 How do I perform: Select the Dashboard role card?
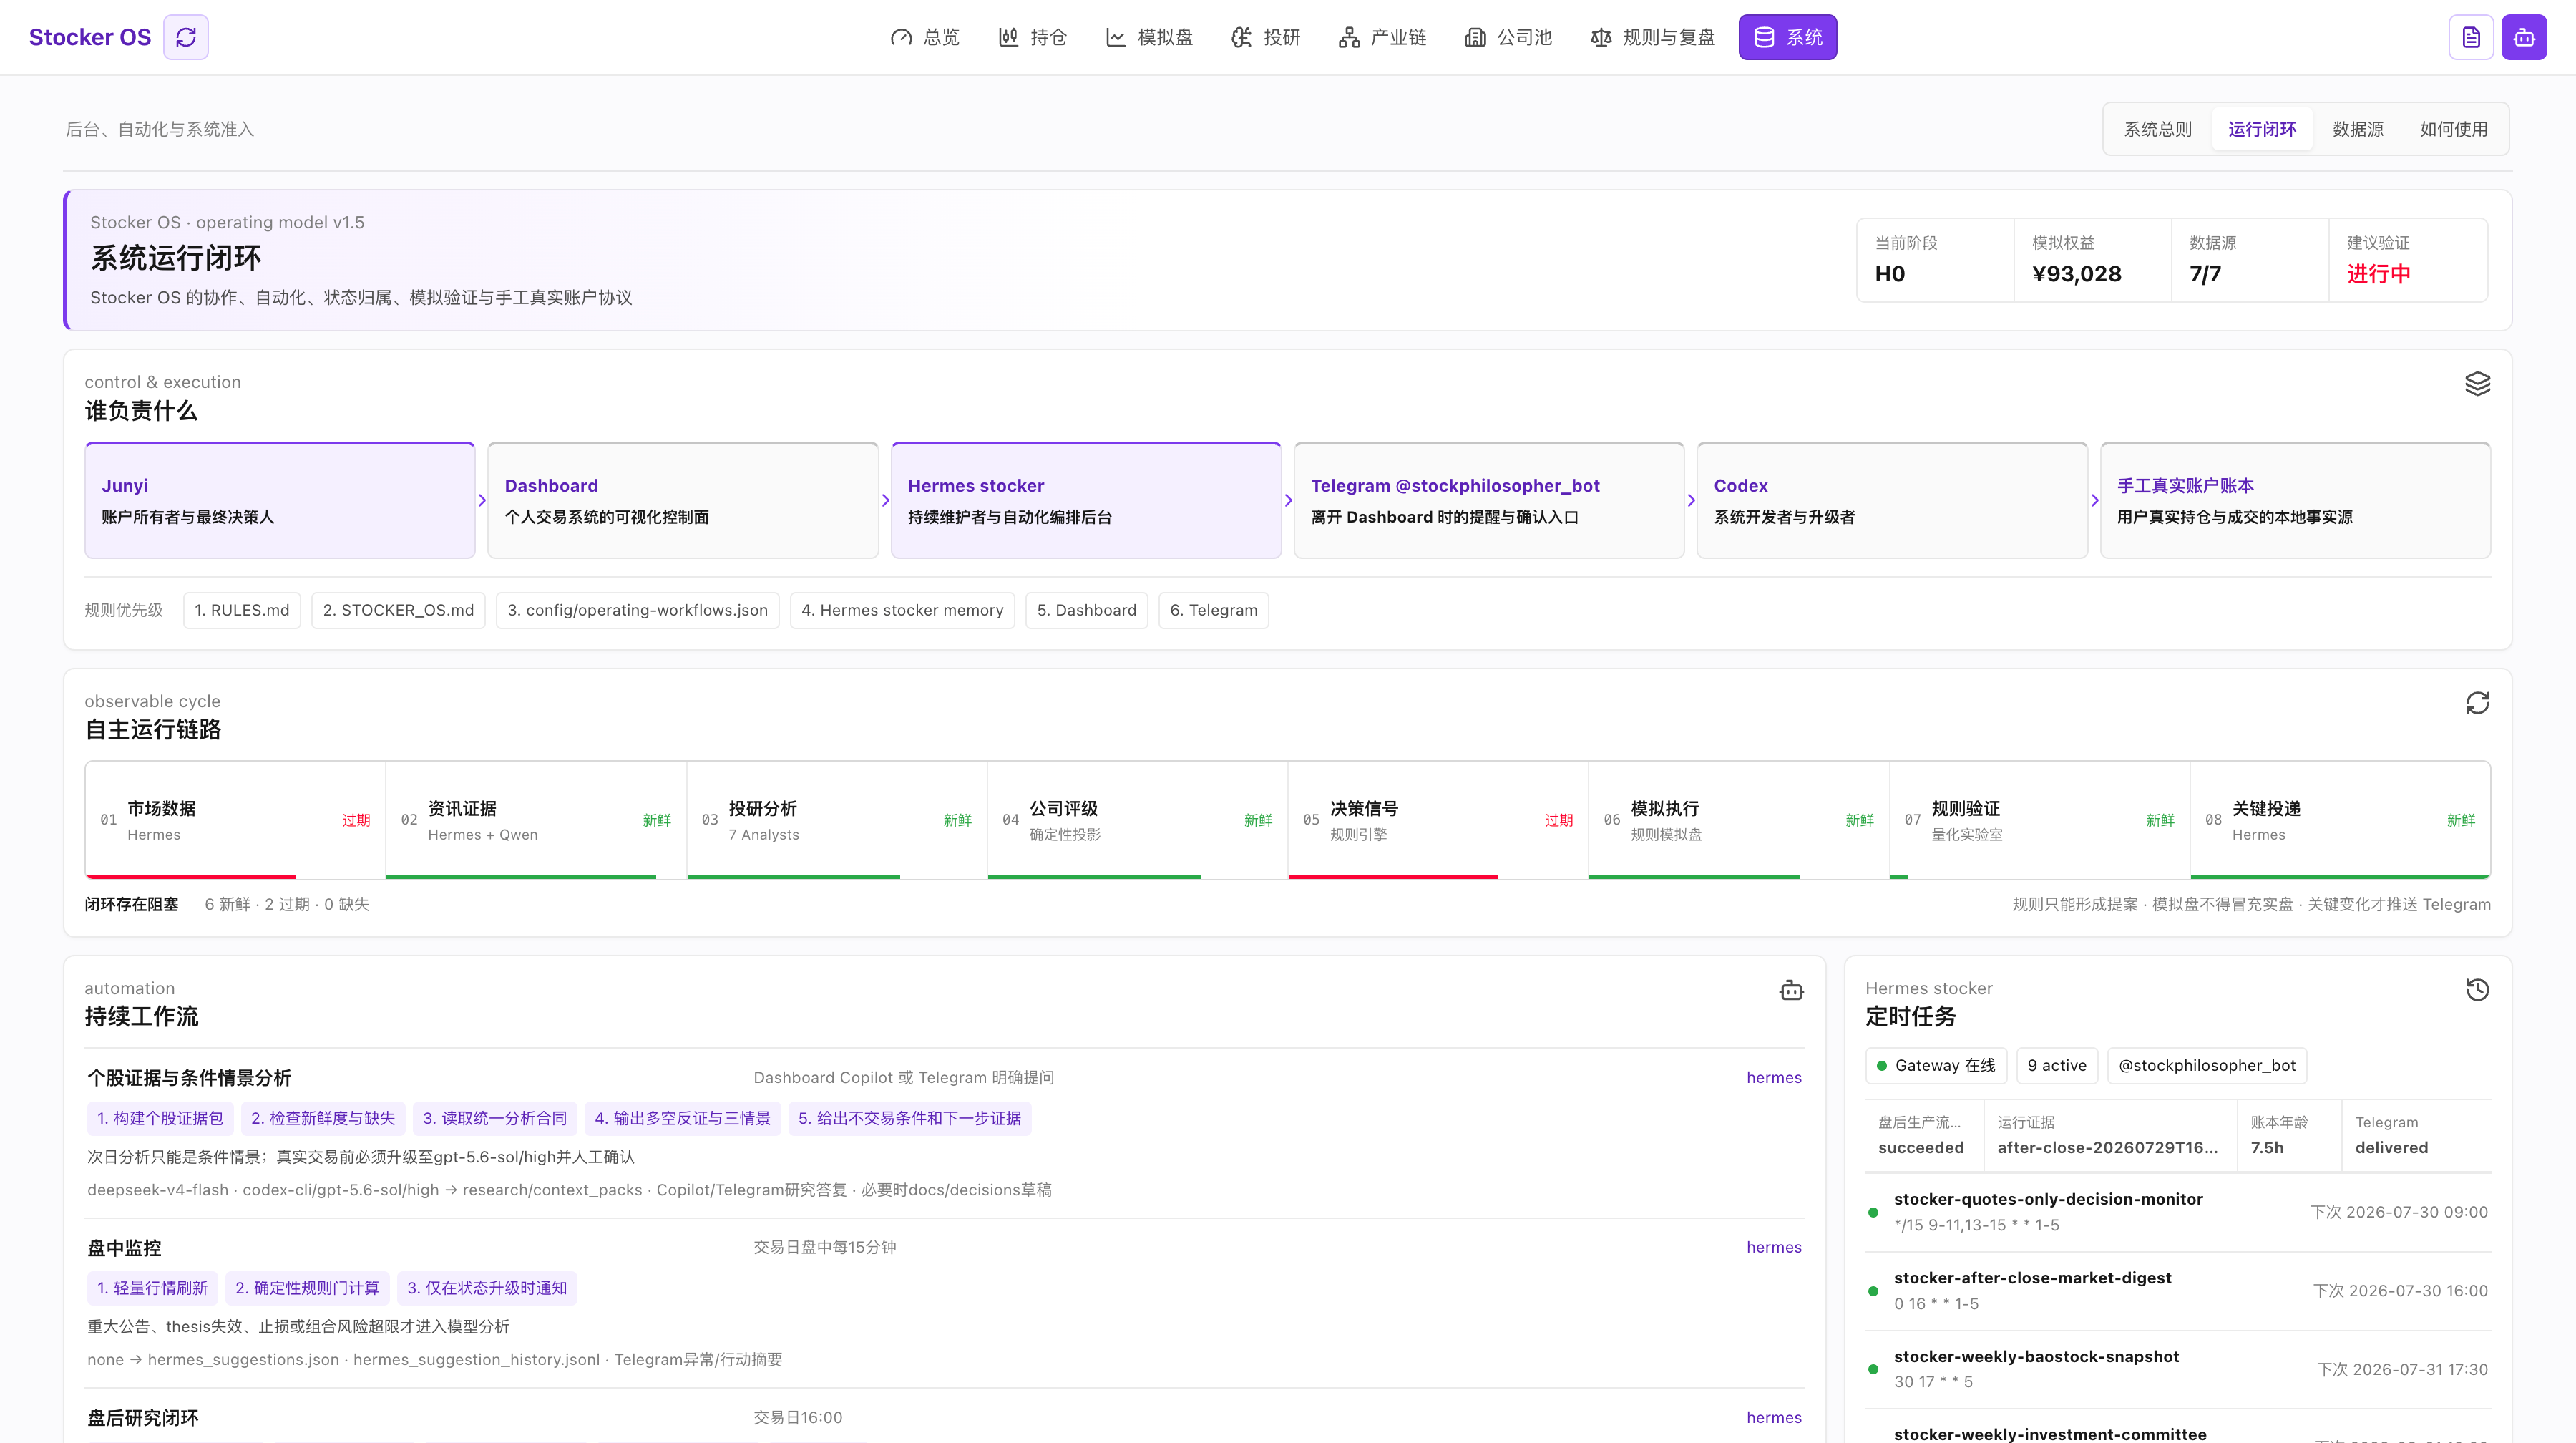[683, 500]
